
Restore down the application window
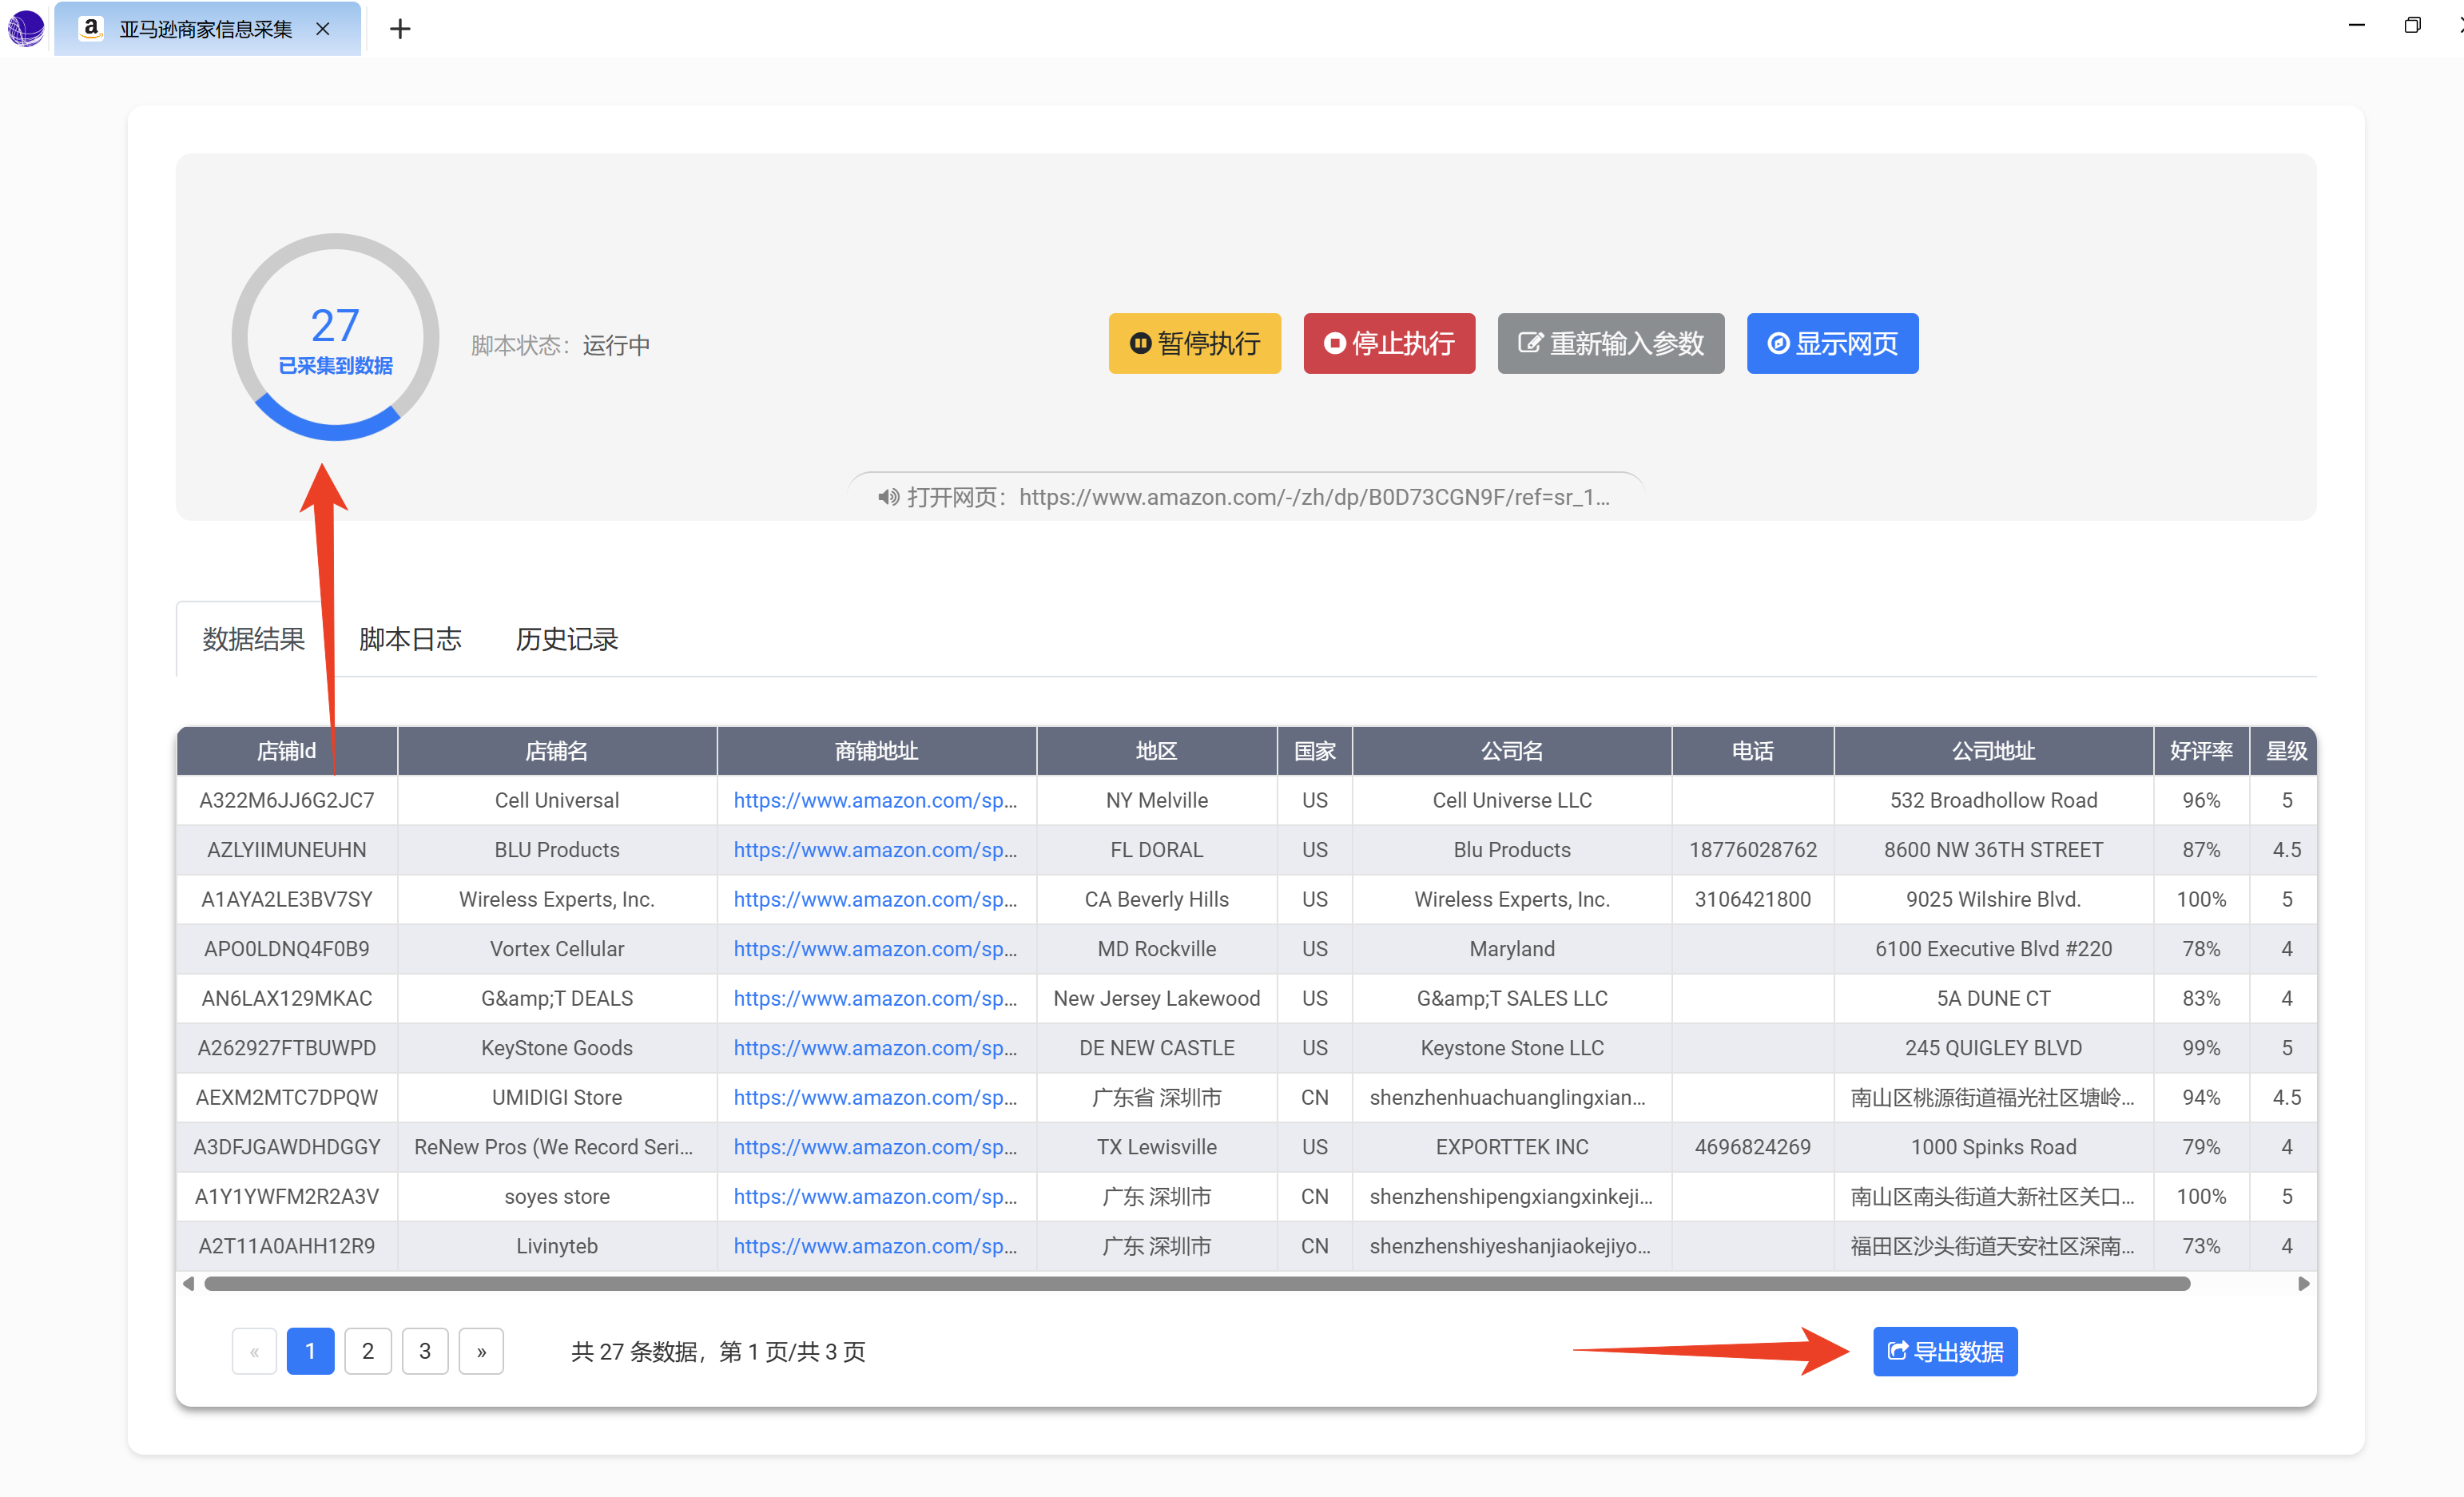[2412, 25]
